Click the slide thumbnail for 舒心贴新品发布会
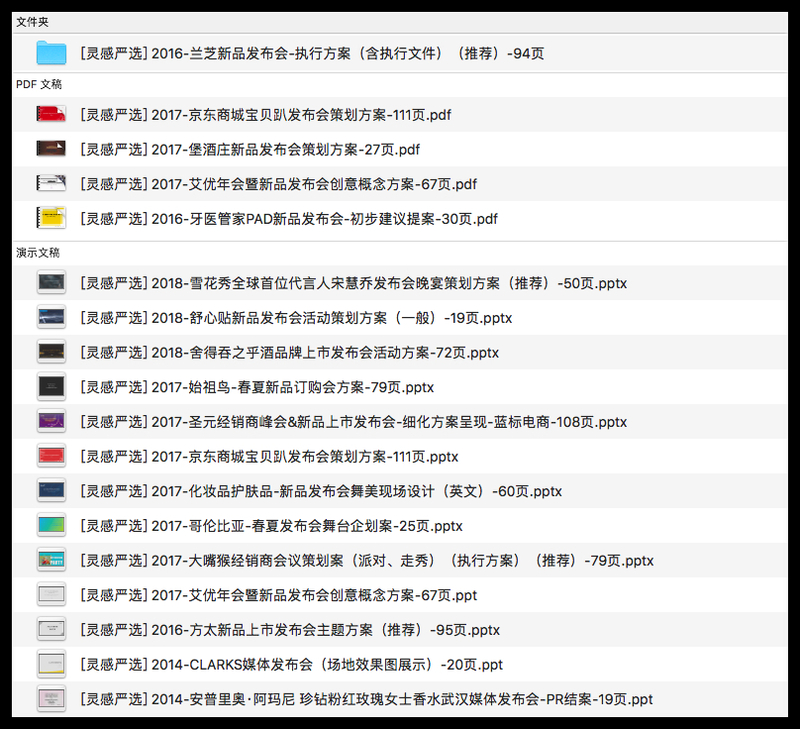Viewport: 800px width, 729px height. (51, 317)
